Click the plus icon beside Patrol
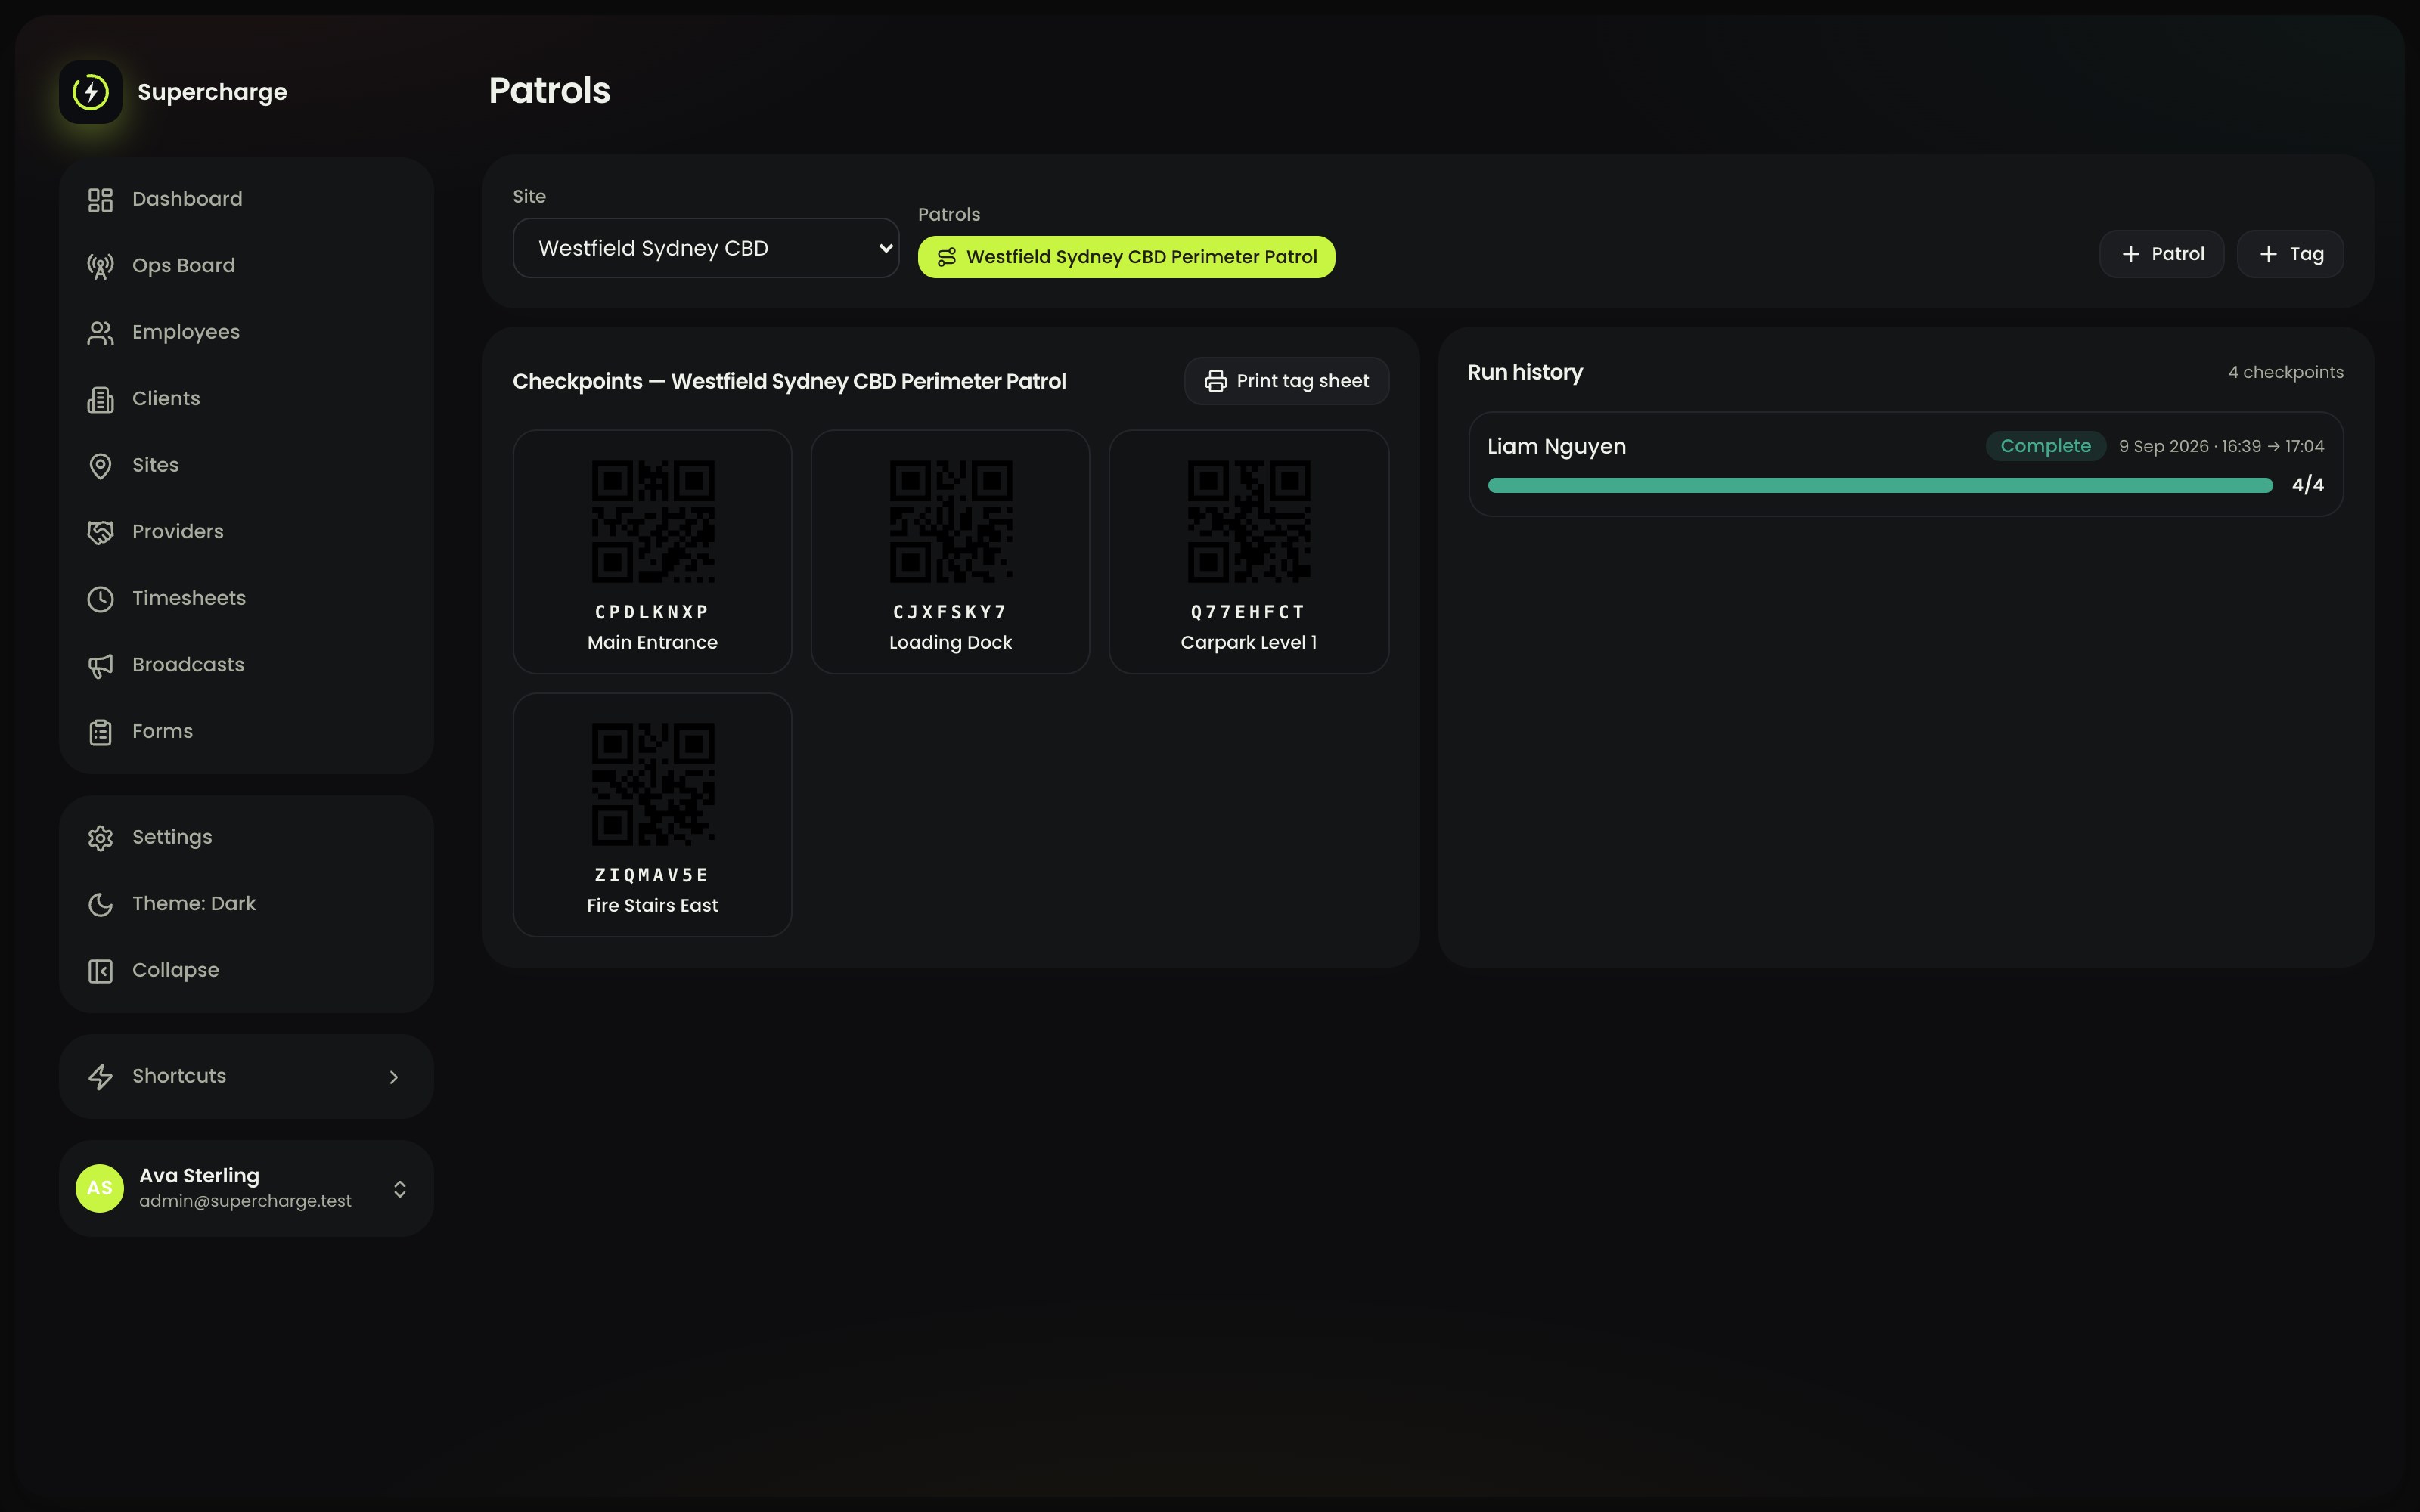2420x1512 pixels. point(2131,254)
